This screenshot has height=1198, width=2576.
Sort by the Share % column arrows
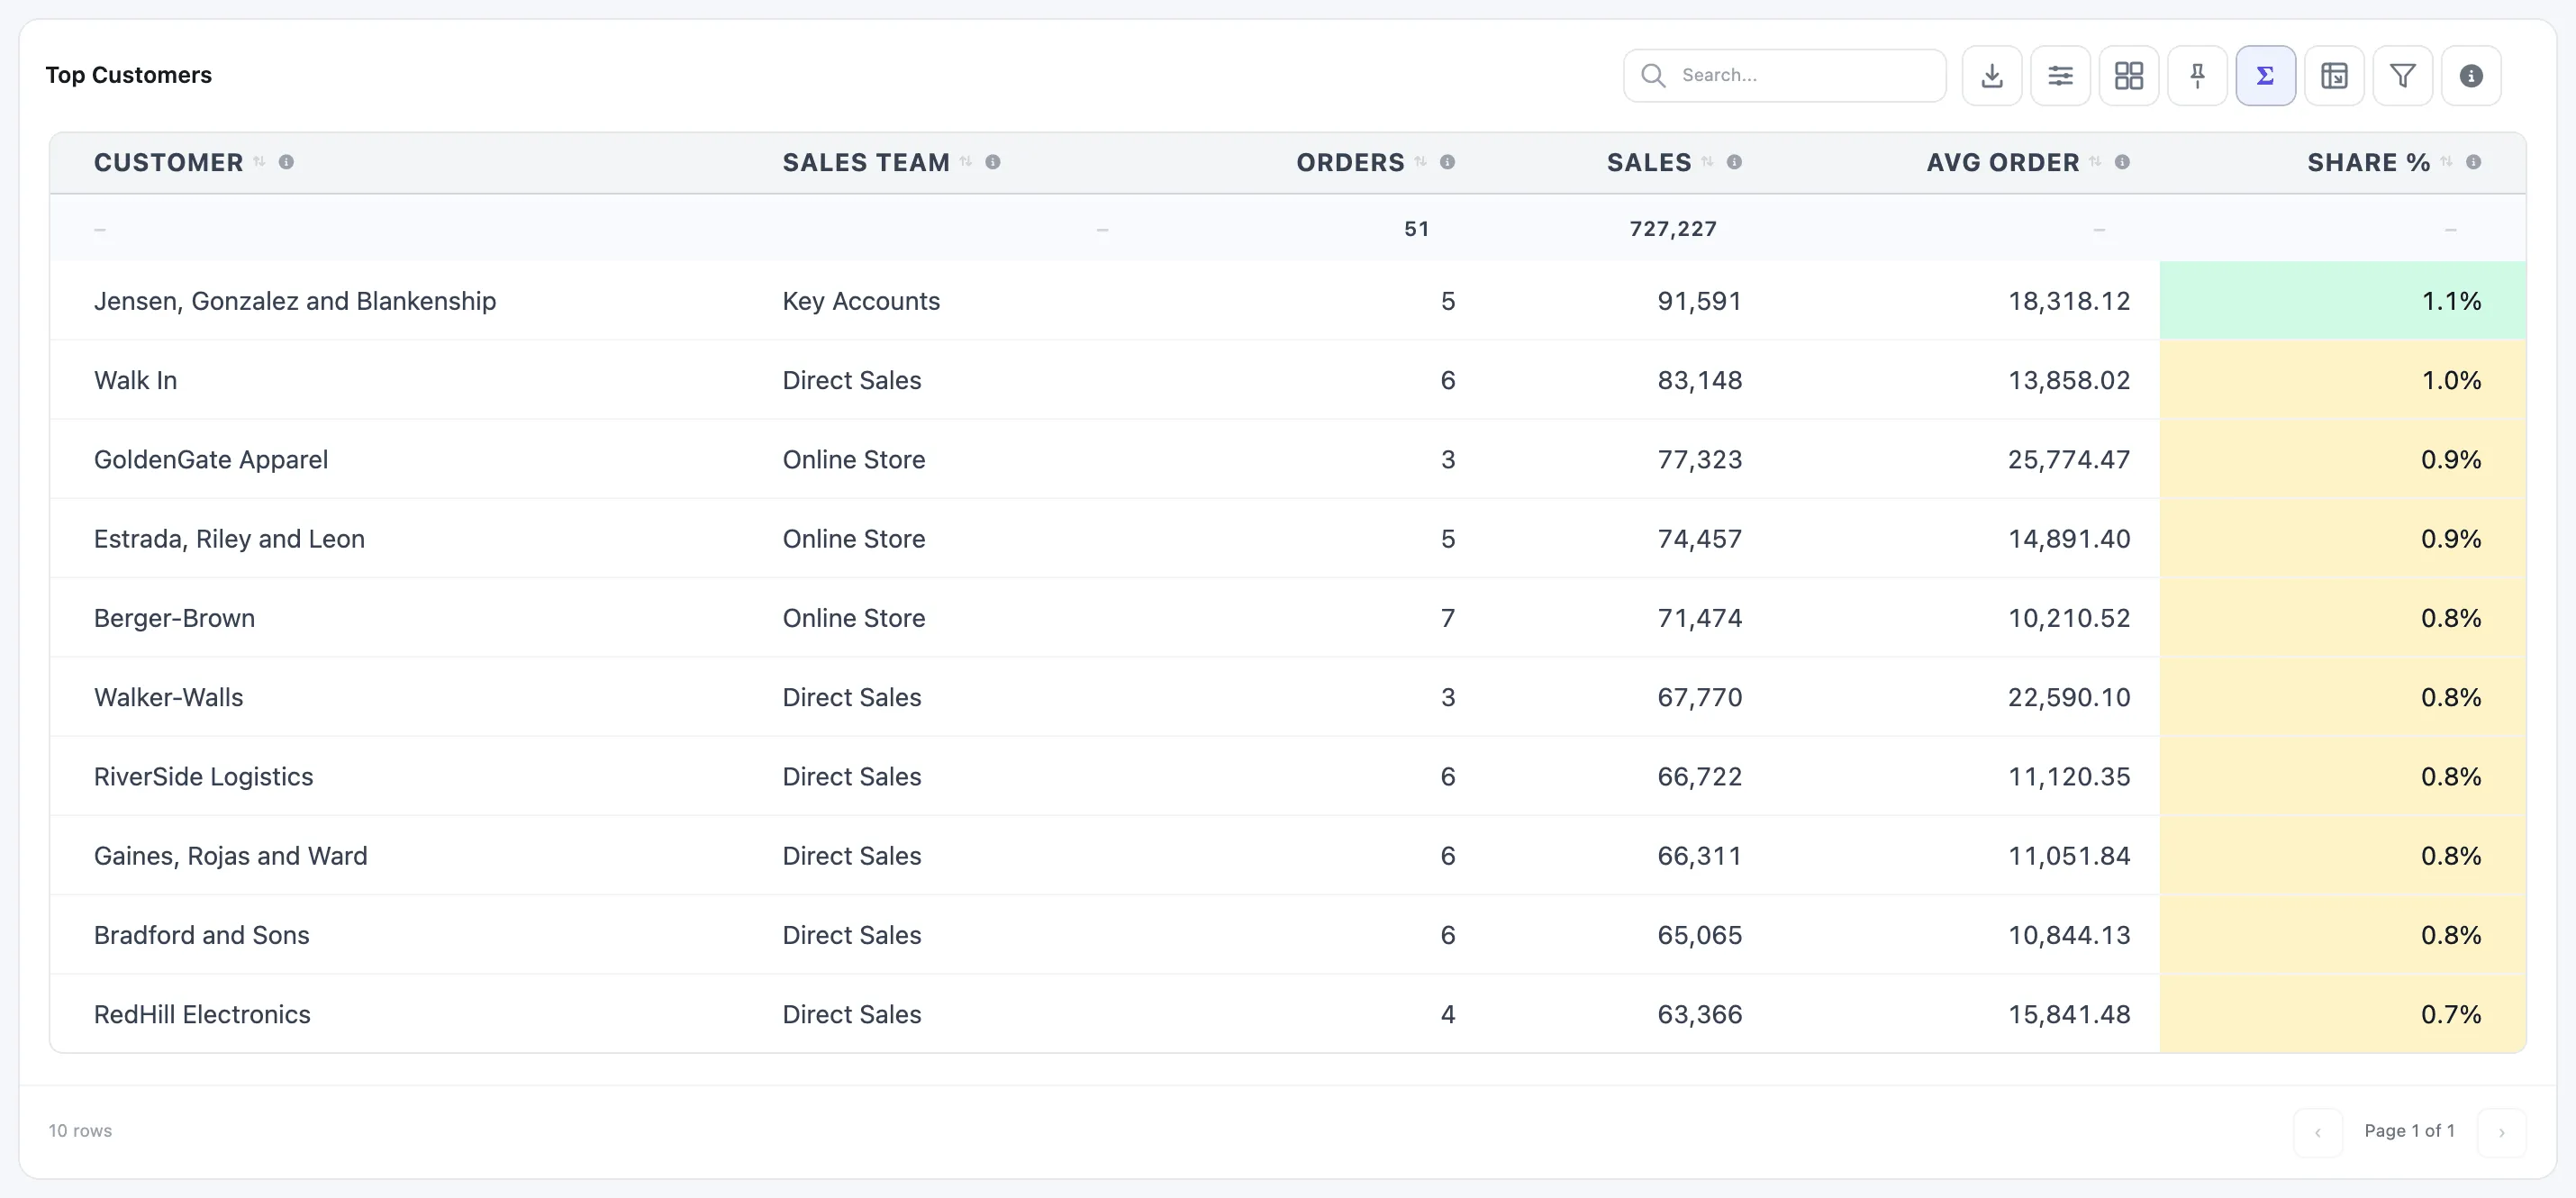tap(2446, 161)
